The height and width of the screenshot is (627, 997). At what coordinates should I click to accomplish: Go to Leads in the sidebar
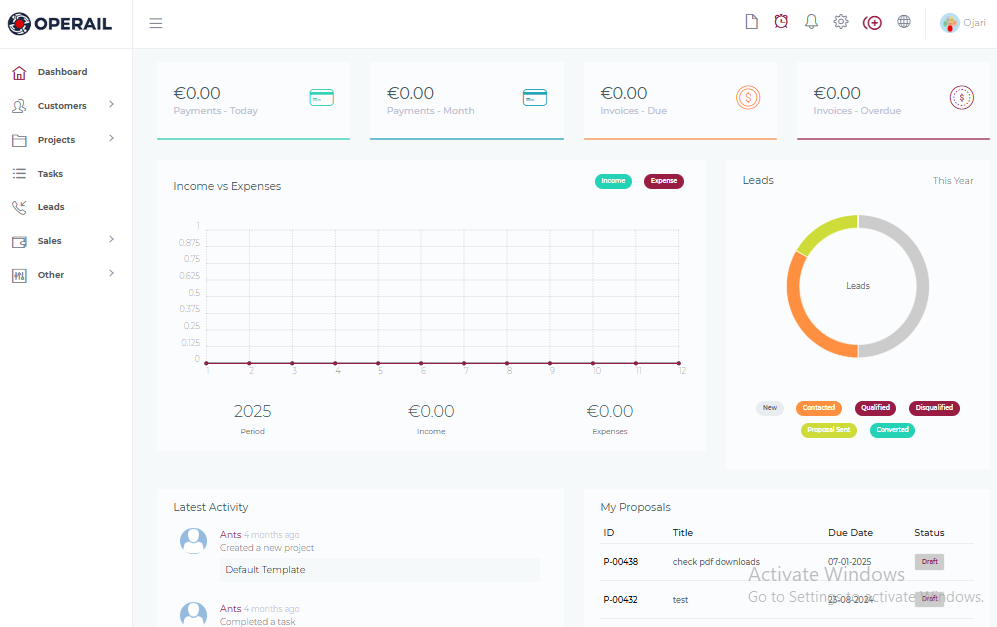click(x=51, y=207)
